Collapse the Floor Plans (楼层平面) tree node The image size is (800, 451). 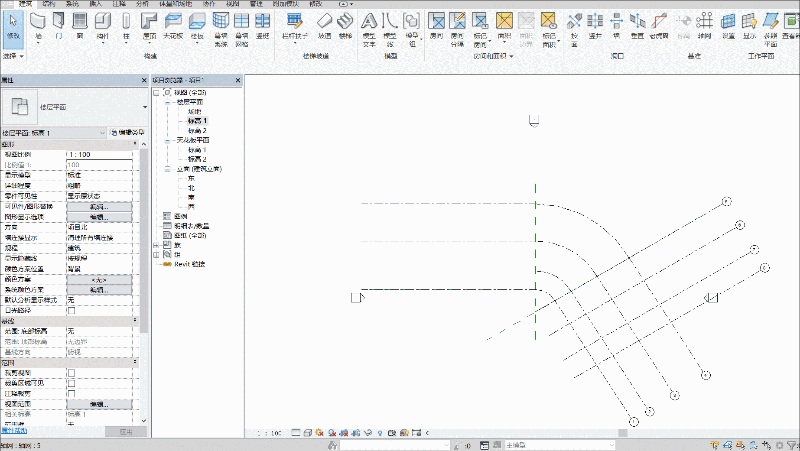[167, 102]
